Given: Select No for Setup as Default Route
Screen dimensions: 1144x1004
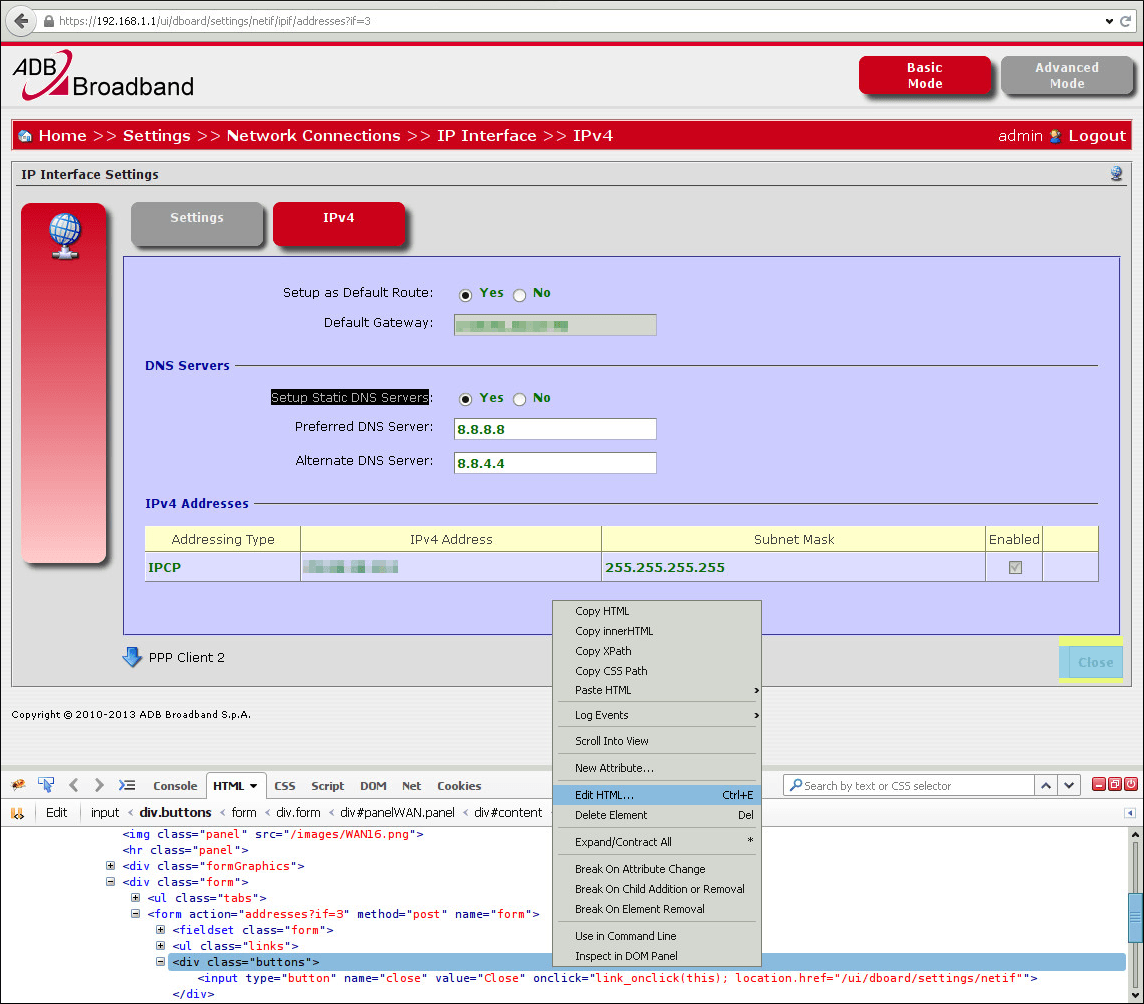Looking at the screenshot, I should 519,295.
